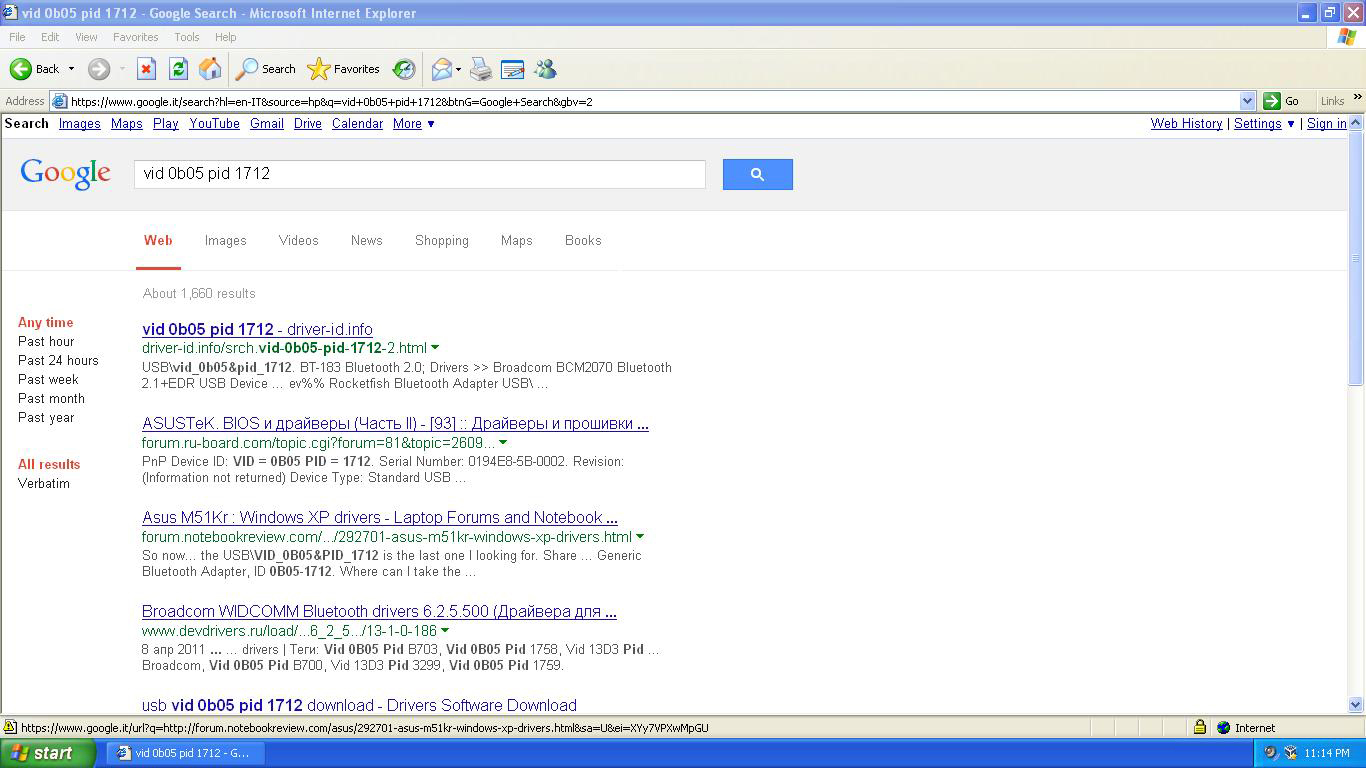Click the page icon in address bar
This screenshot has width=1366, height=768.
(59, 101)
